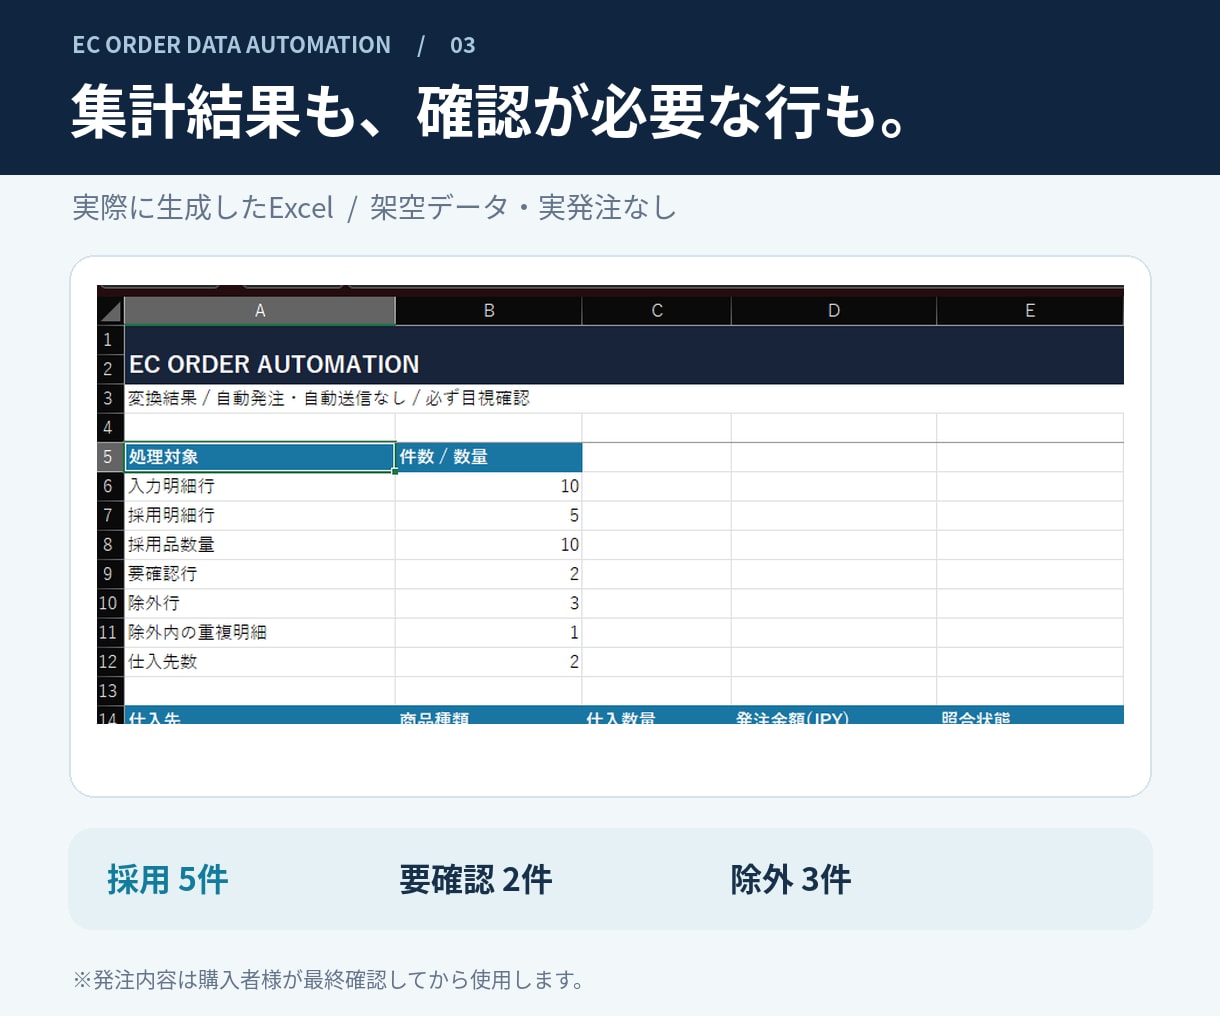Select the 実際に生成したExcel subtitle line
The width and height of the screenshot is (1220, 1016).
[375, 207]
